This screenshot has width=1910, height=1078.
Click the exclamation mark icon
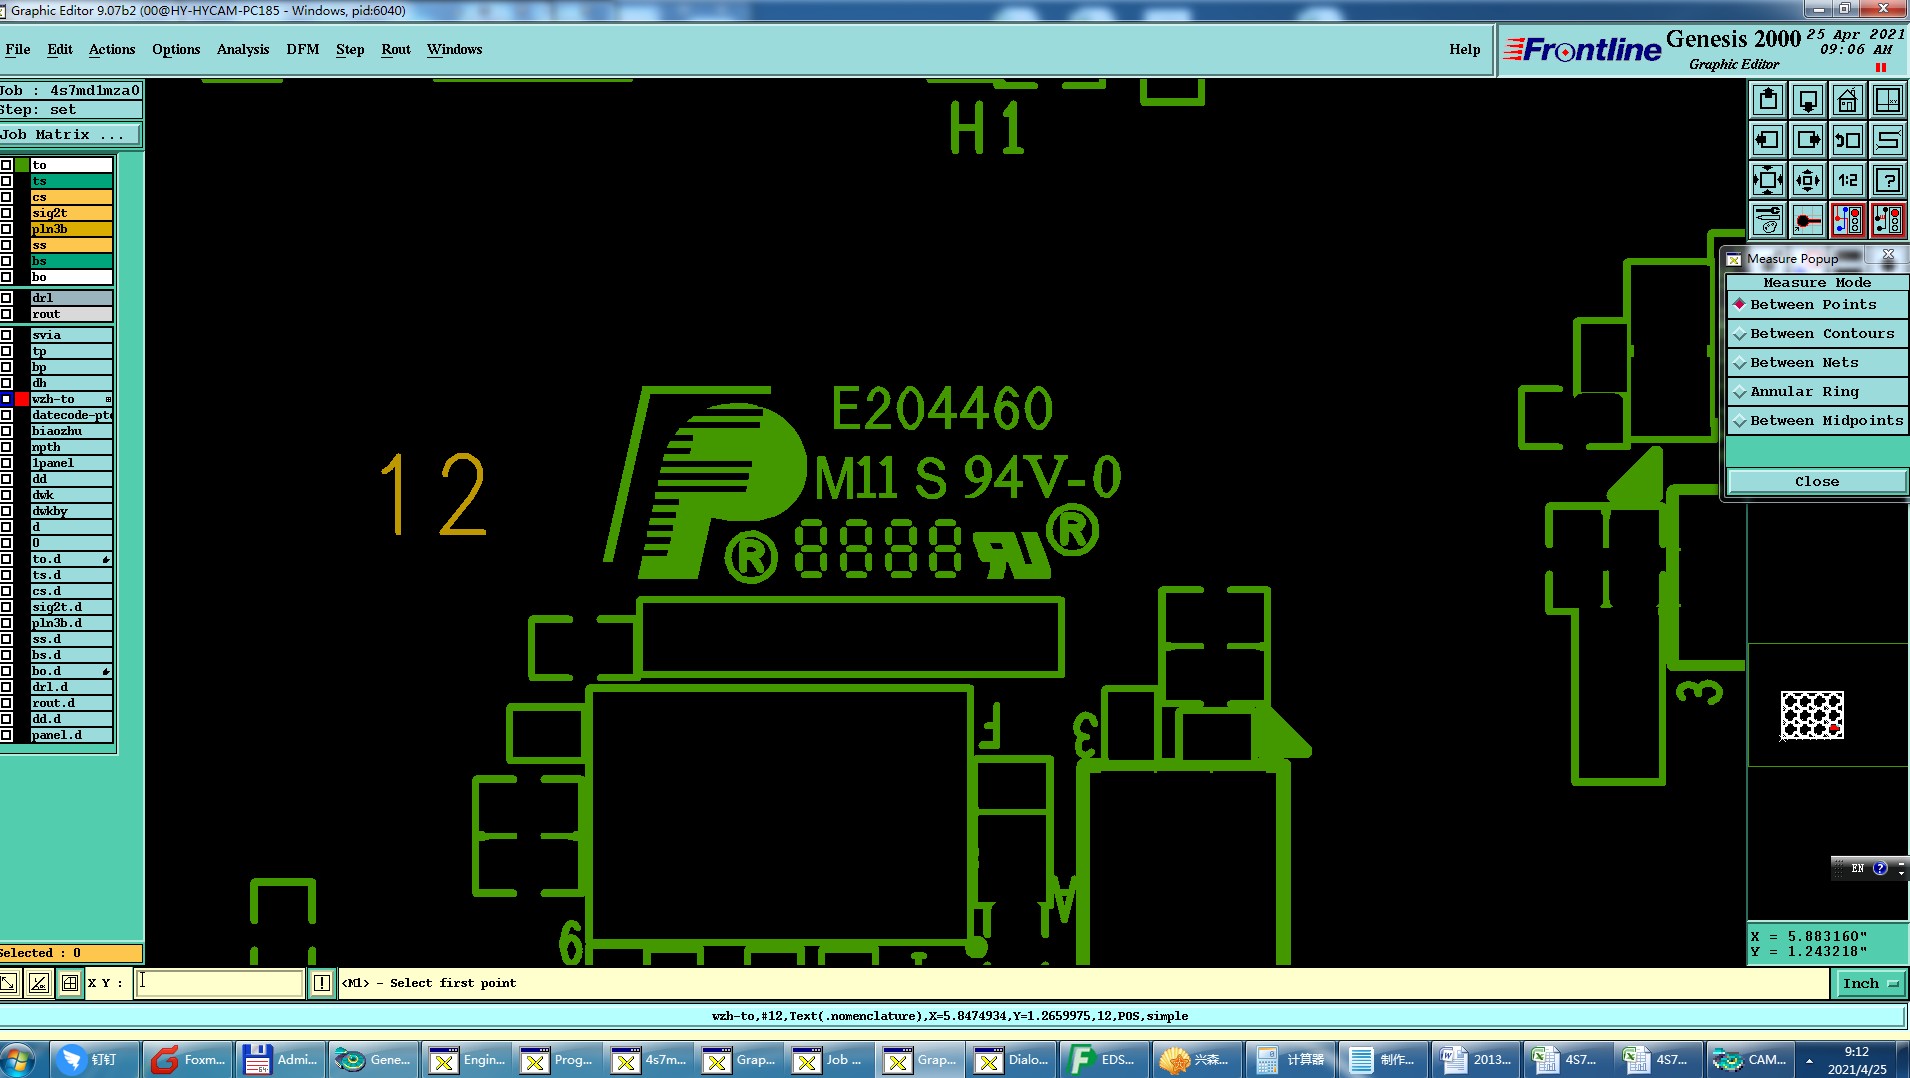[x=322, y=983]
